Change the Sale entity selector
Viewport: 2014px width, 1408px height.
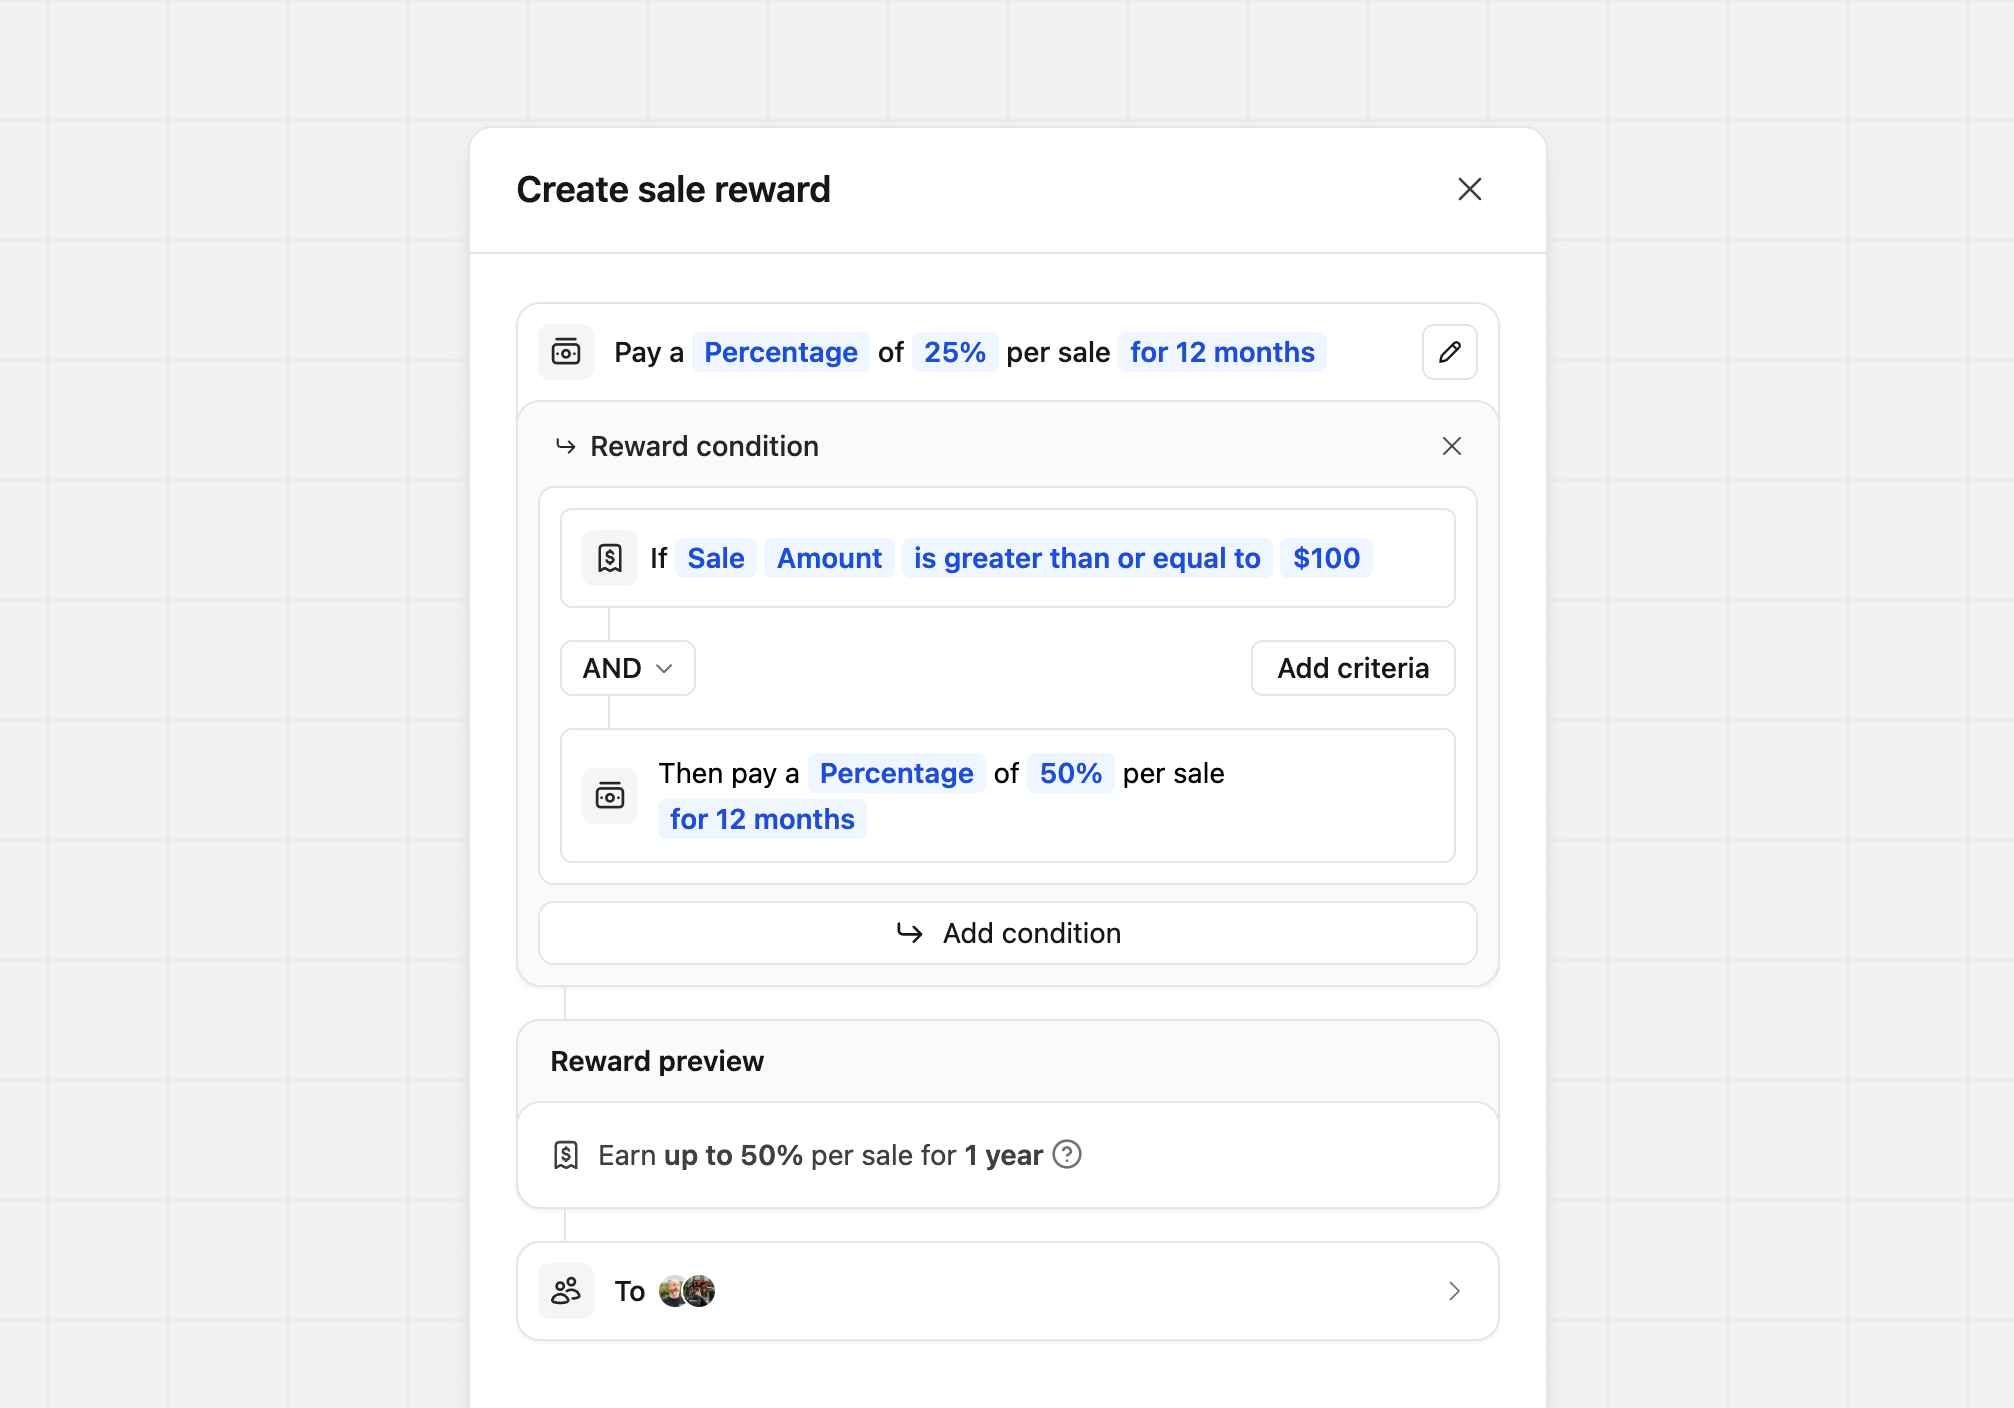coord(715,558)
